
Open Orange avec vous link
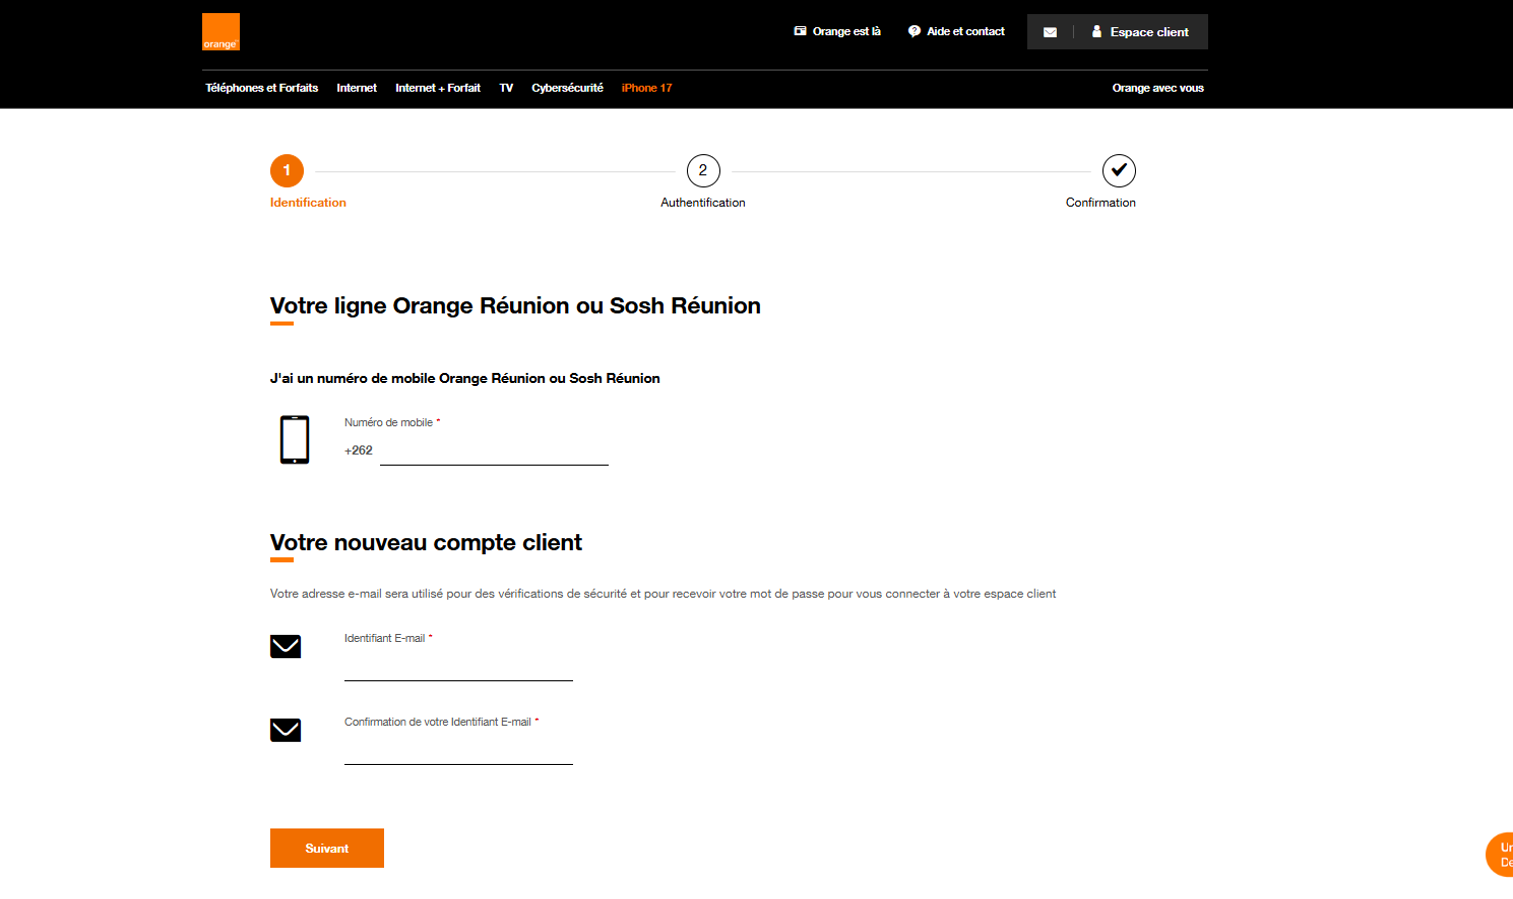[1157, 88]
